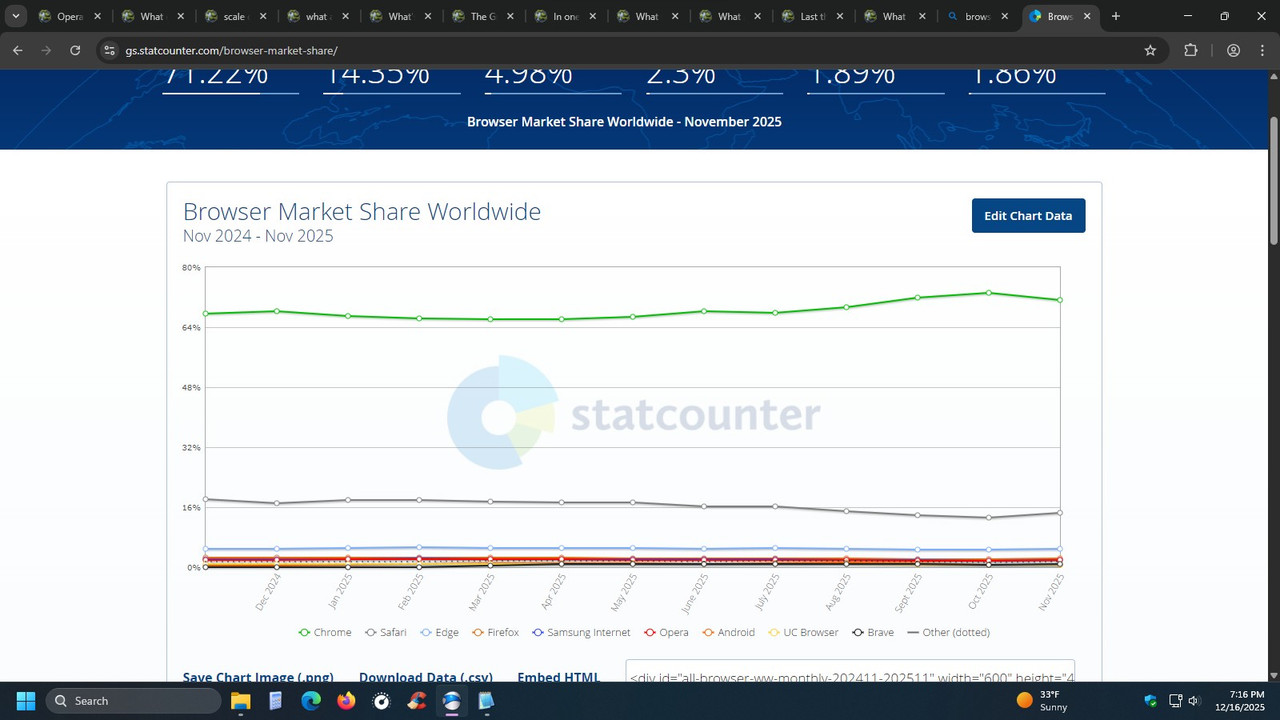Expand the tab search dropdown arrow
1280x720 pixels.
point(16,16)
